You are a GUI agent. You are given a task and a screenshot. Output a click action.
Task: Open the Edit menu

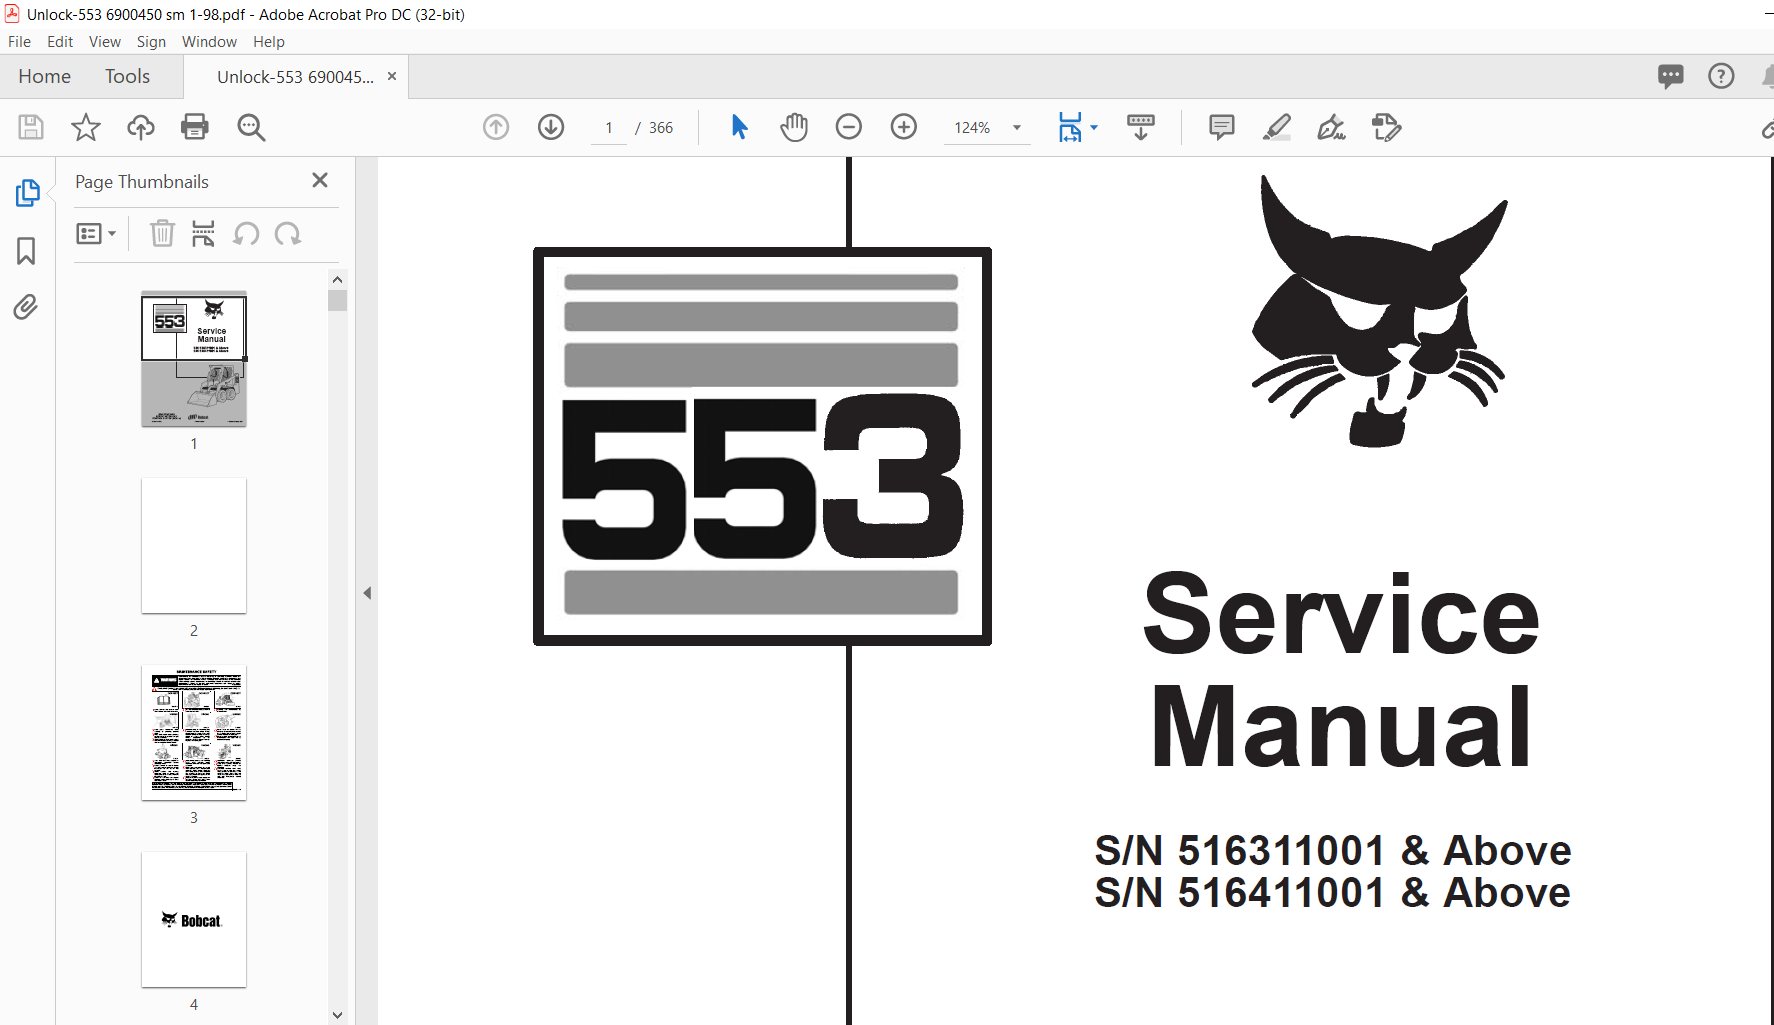pos(60,42)
